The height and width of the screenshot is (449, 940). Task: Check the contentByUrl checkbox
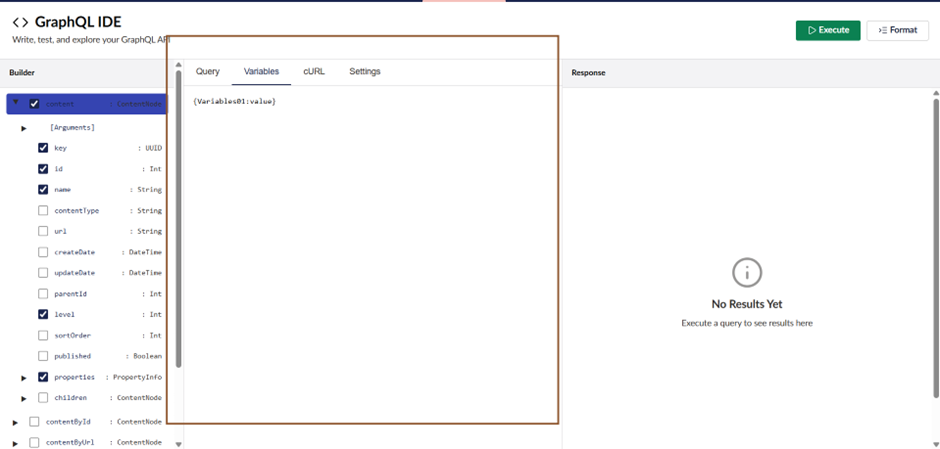pyautogui.click(x=34, y=442)
